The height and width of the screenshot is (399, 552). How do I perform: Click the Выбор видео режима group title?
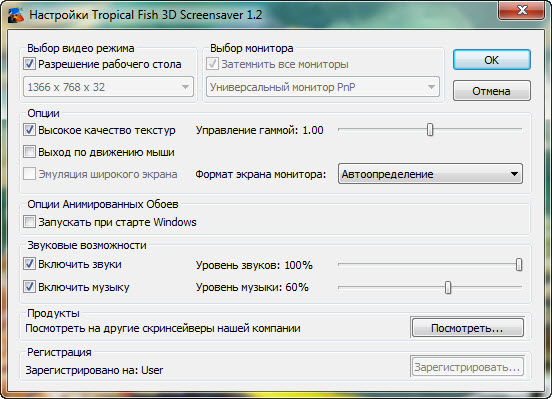pos(81,48)
